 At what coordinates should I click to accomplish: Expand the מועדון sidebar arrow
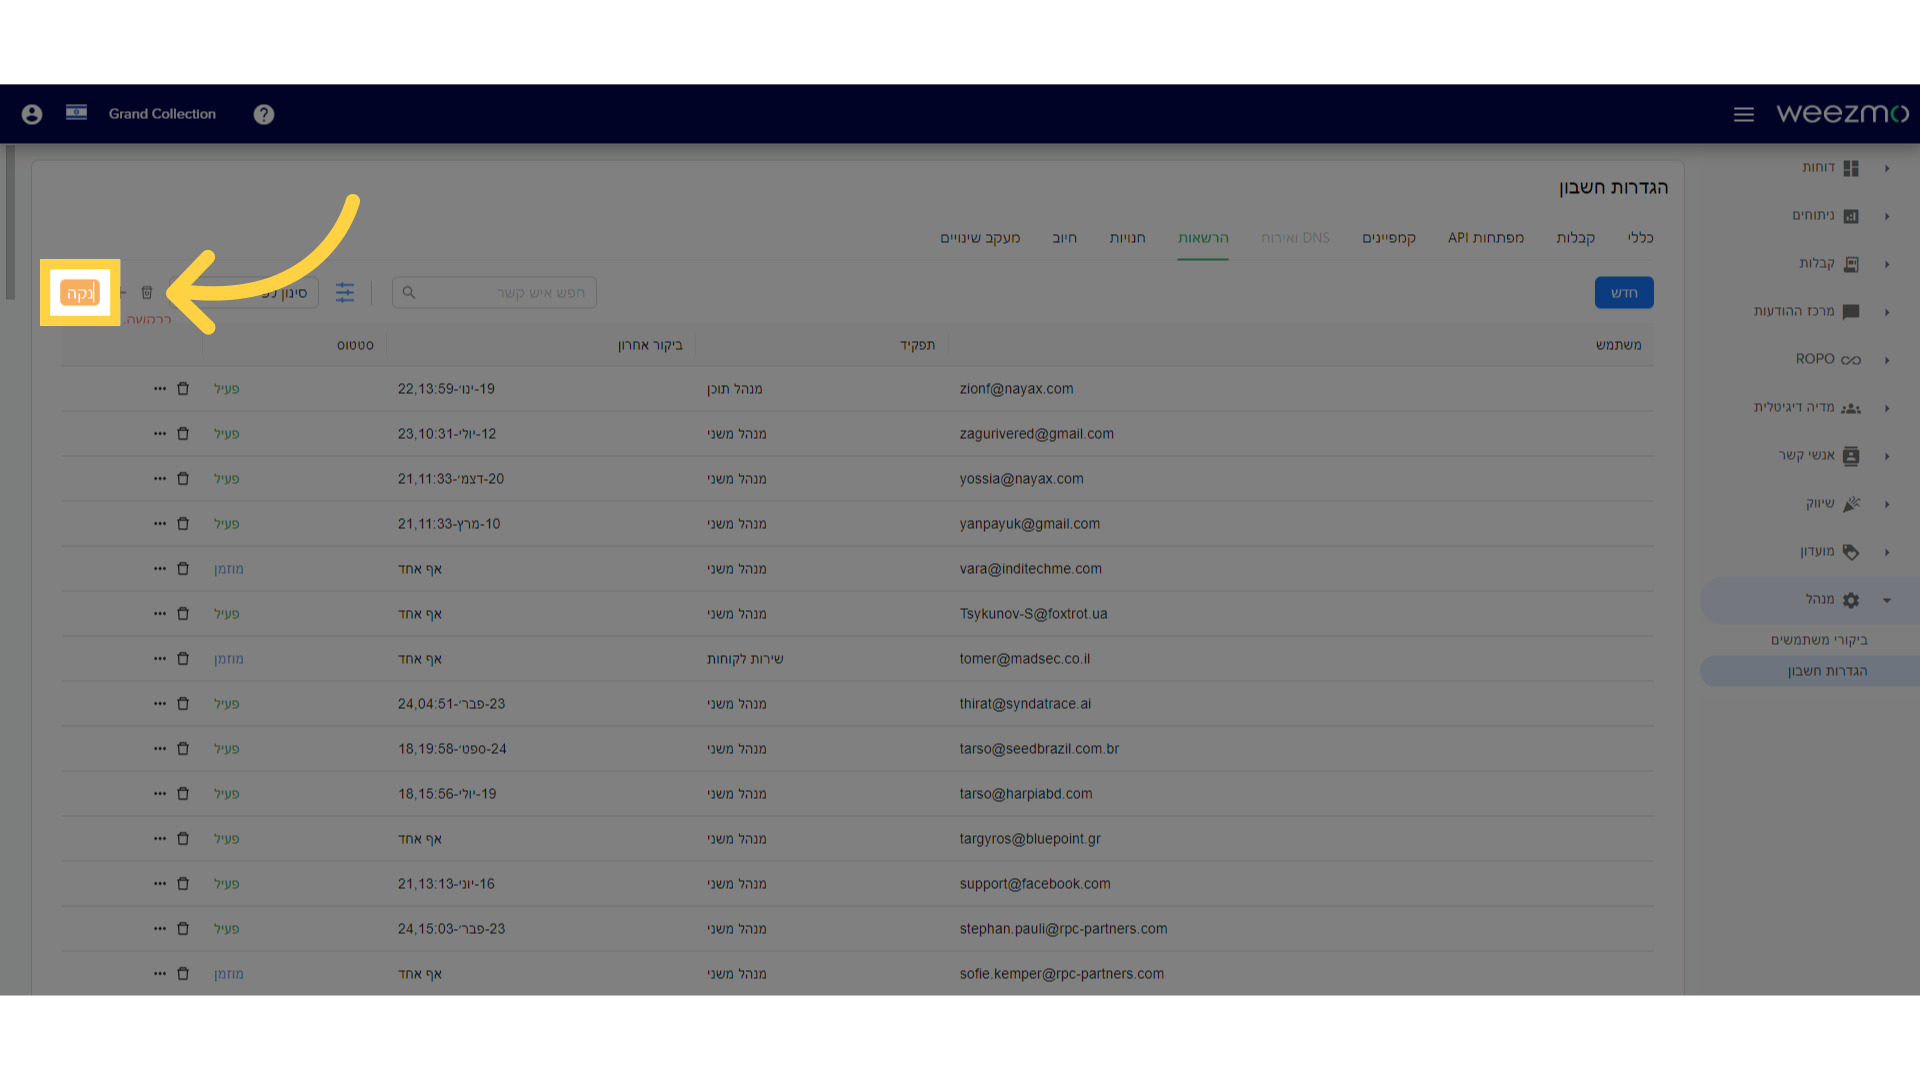tap(1887, 552)
